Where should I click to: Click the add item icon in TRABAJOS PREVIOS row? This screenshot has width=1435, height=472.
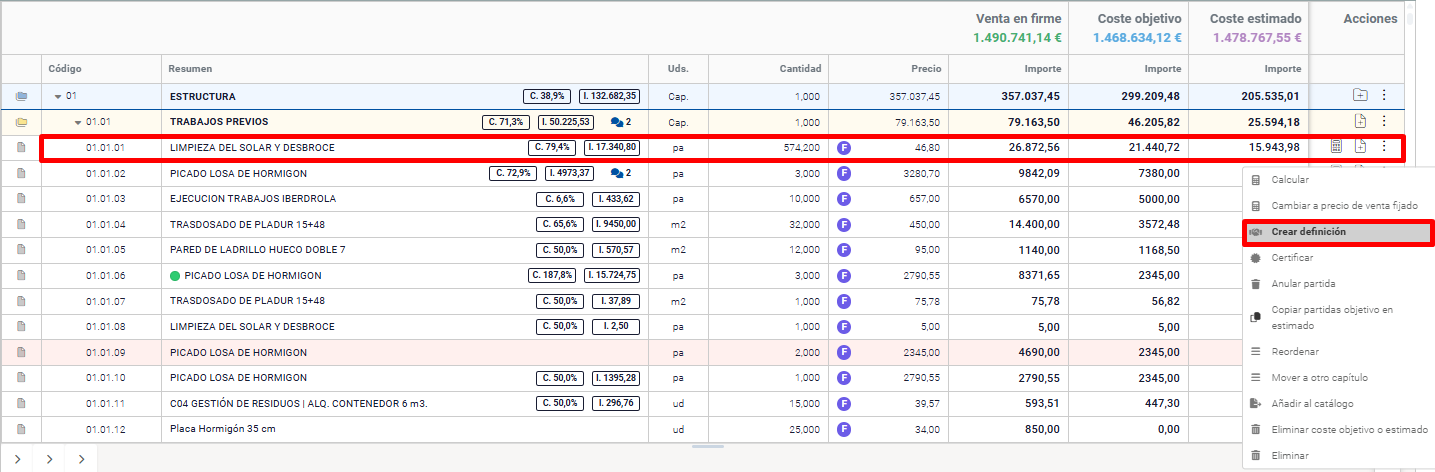click(x=1359, y=122)
